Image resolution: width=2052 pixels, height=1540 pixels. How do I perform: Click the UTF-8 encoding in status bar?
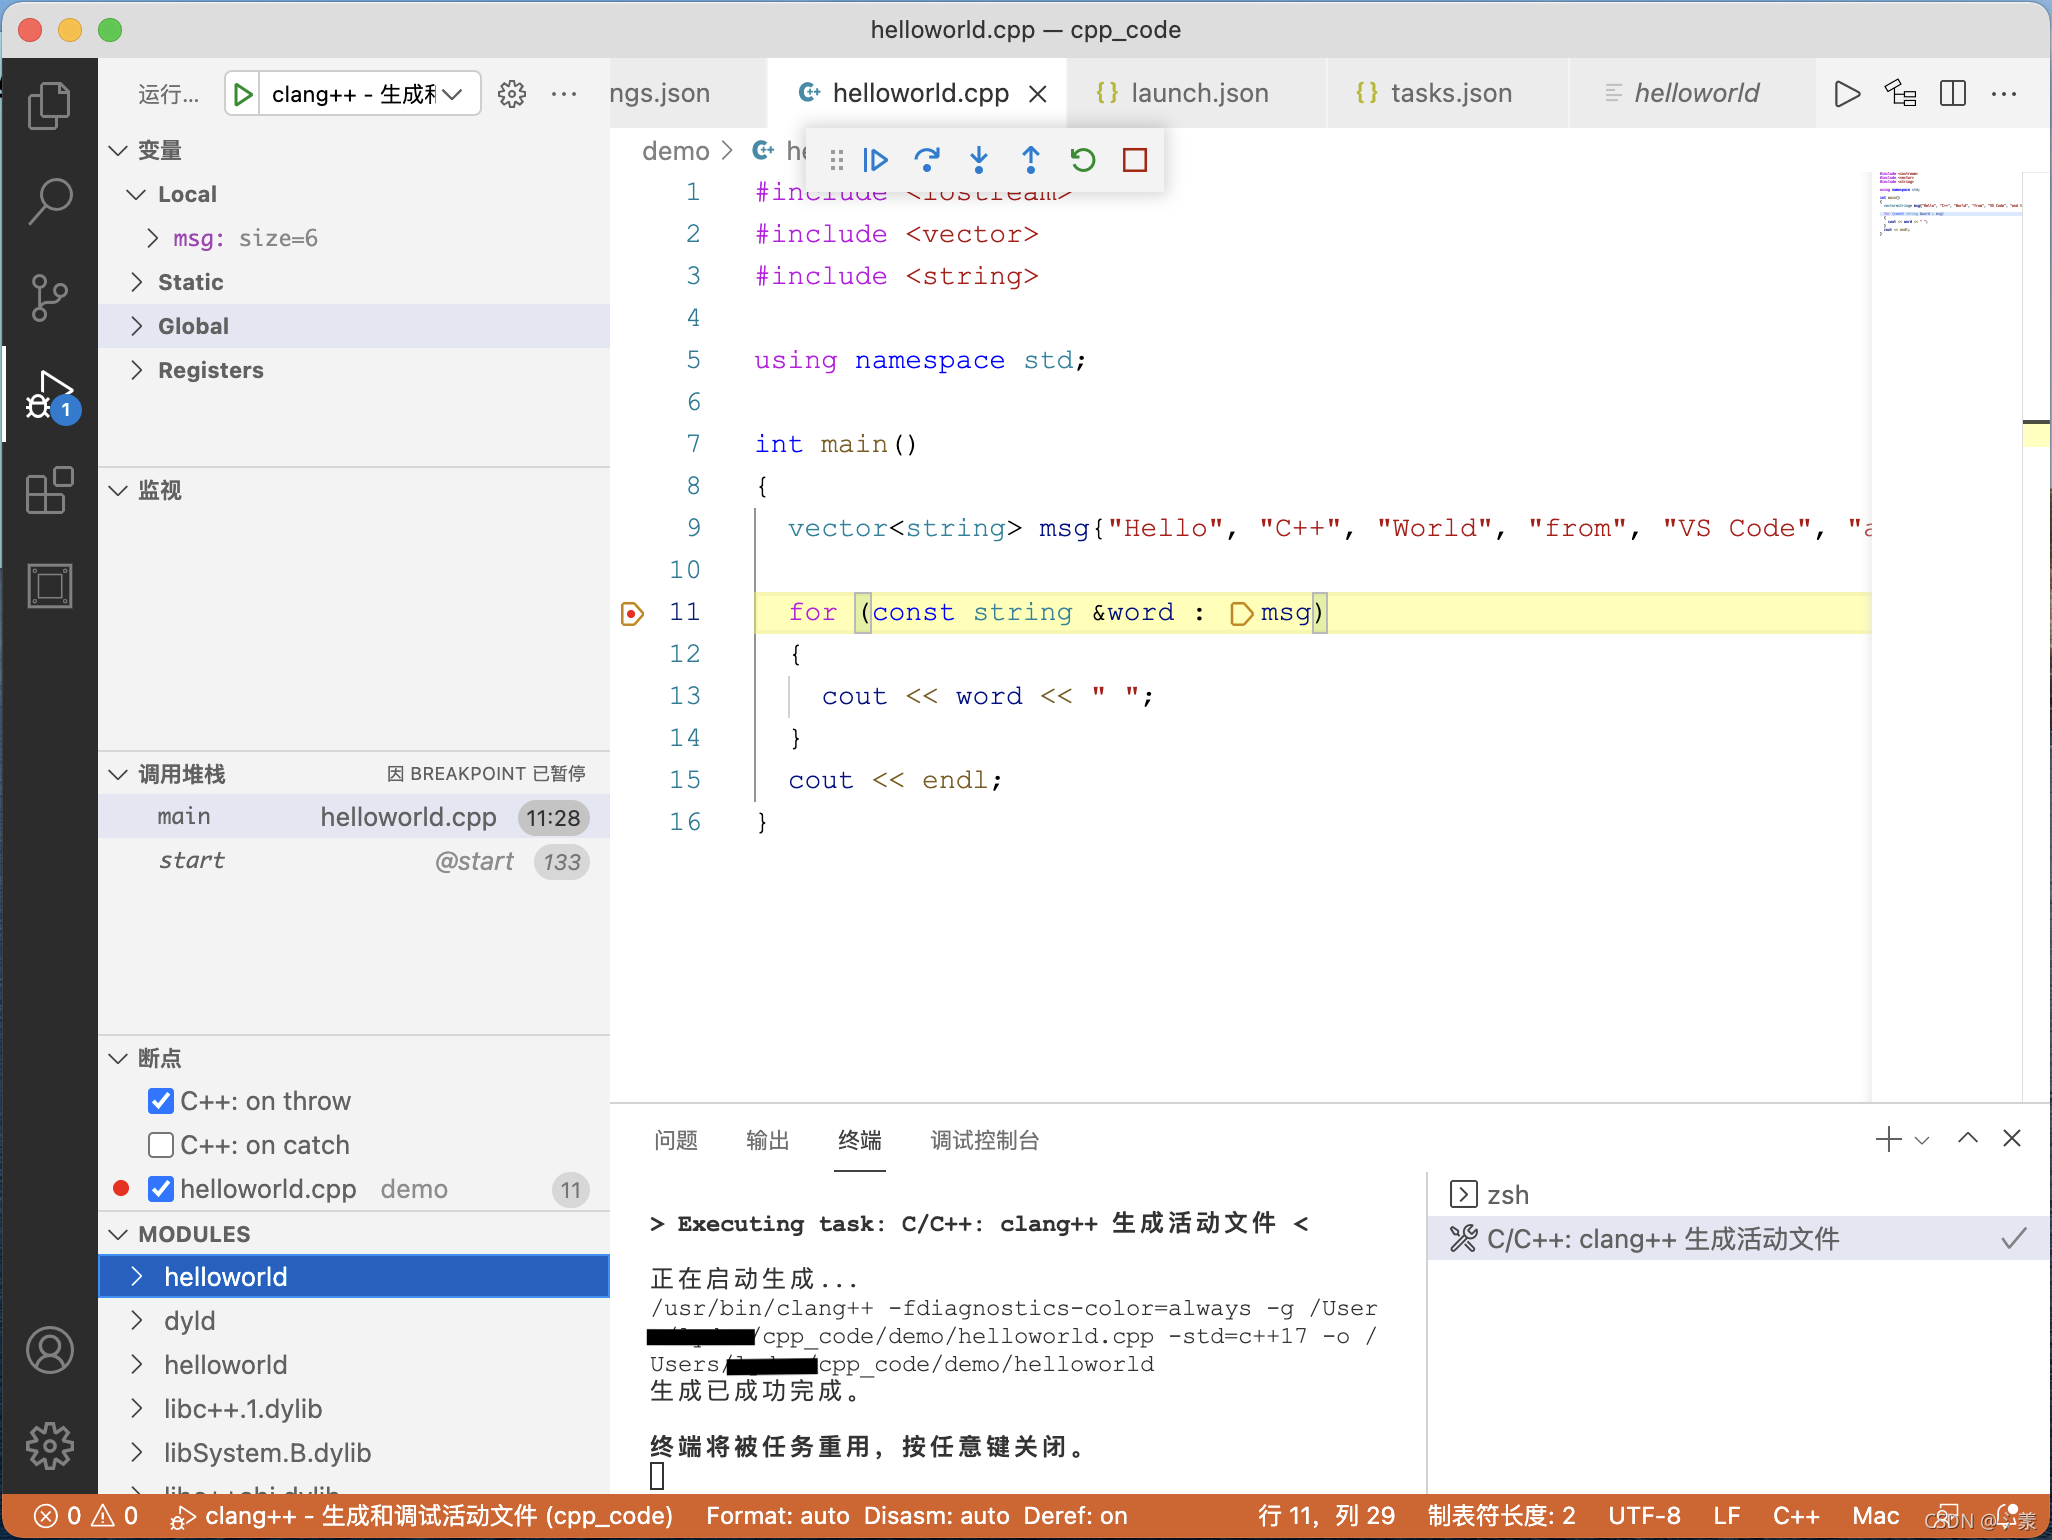click(x=1643, y=1516)
